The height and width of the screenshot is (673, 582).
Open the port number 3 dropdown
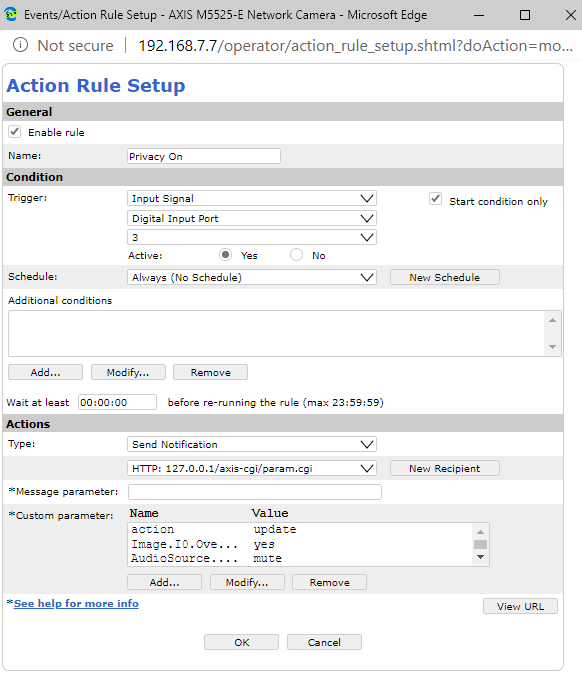coord(252,237)
